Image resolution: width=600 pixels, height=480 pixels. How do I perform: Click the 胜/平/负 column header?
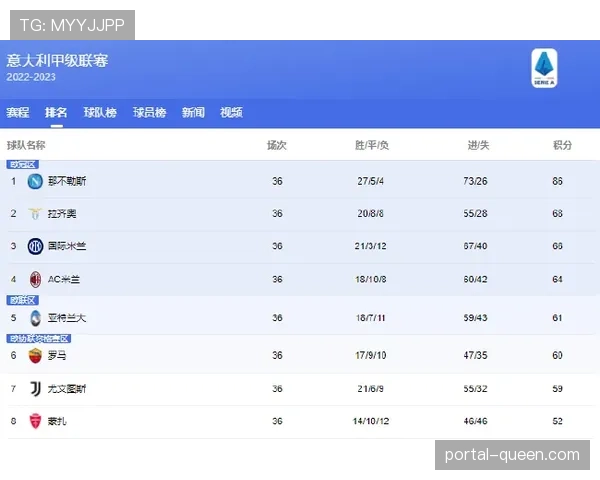click(x=372, y=145)
